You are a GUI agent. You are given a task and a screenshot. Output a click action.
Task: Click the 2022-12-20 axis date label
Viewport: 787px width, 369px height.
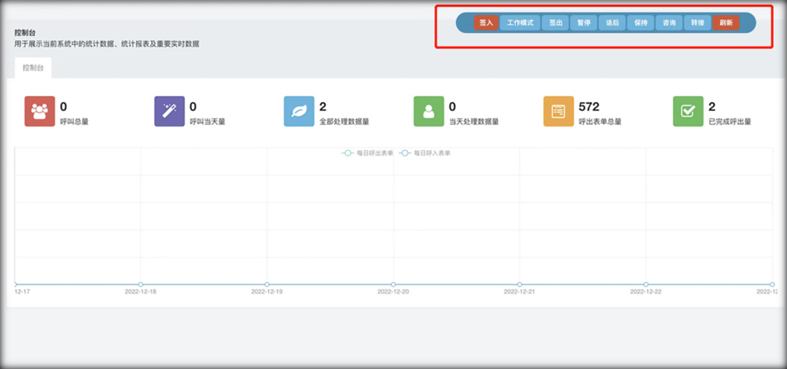click(394, 292)
